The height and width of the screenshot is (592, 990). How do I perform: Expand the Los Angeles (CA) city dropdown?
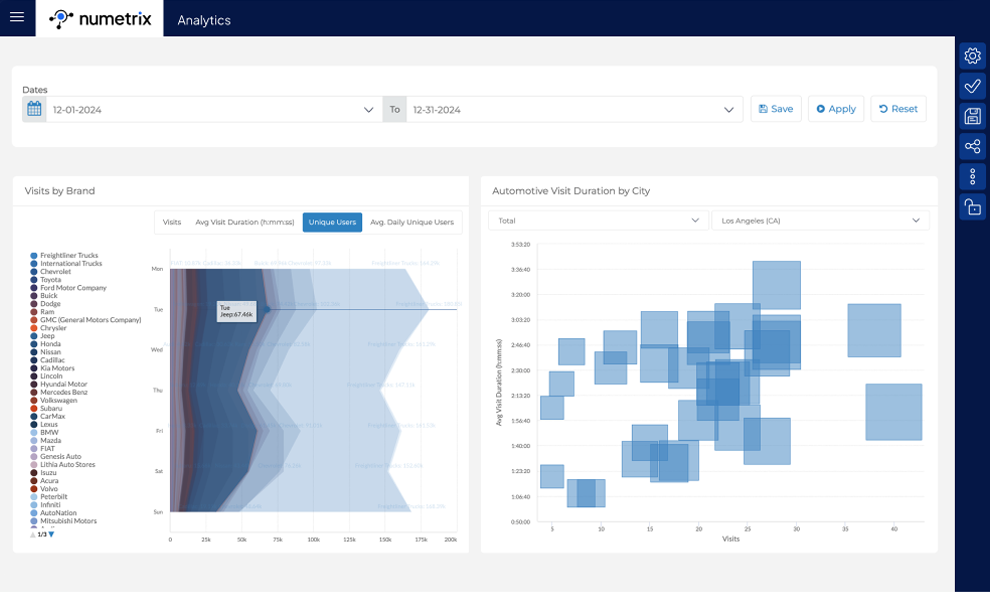tap(820, 220)
